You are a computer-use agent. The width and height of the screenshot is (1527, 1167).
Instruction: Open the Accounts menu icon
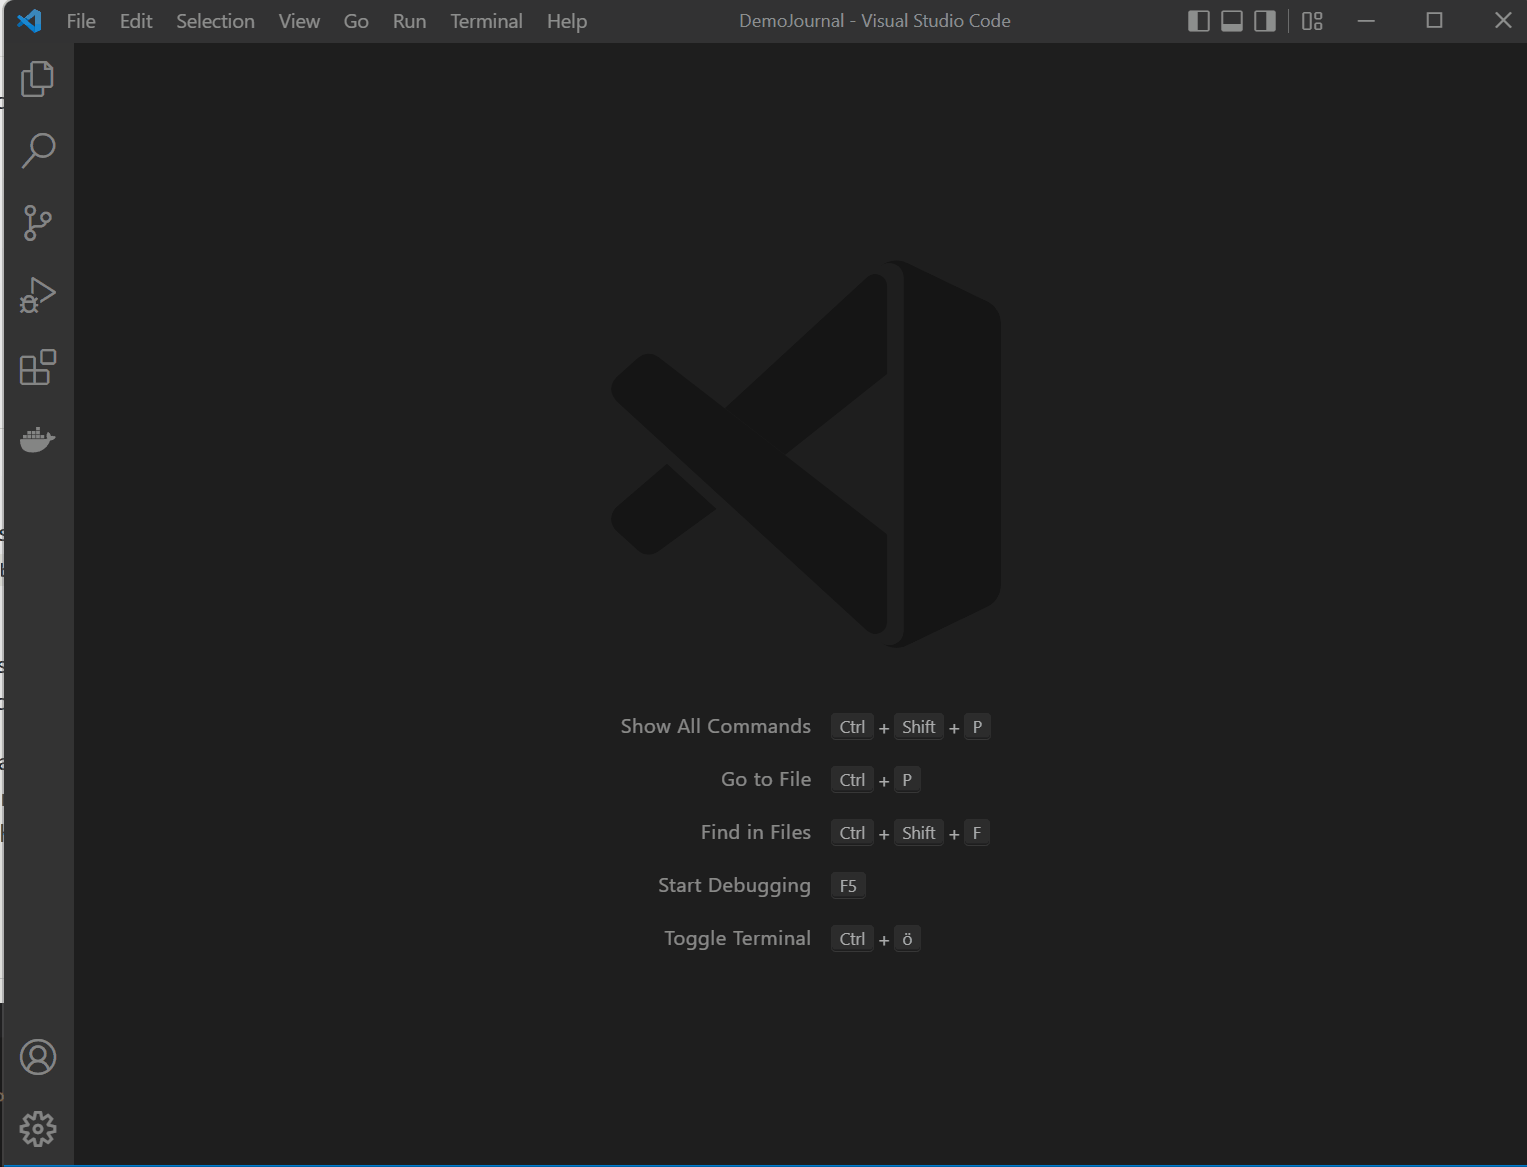click(x=38, y=1057)
